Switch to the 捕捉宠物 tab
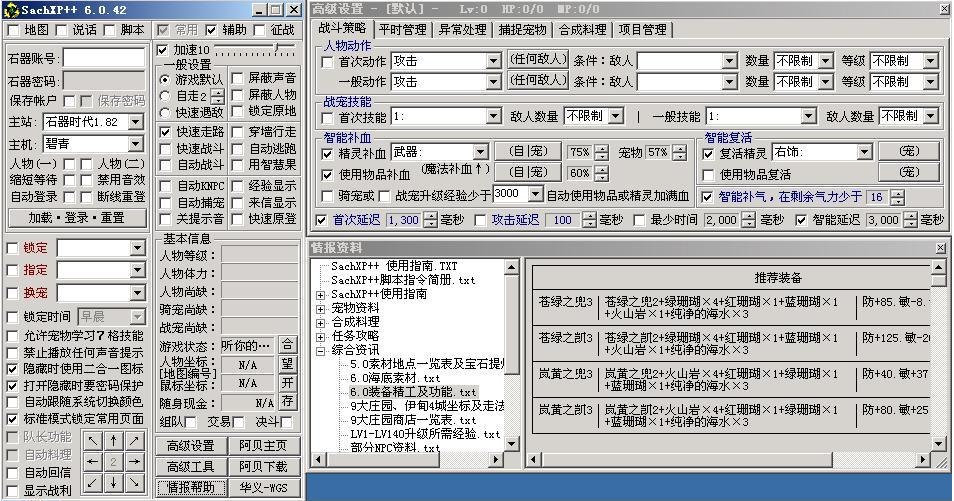 click(x=523, y=30)
